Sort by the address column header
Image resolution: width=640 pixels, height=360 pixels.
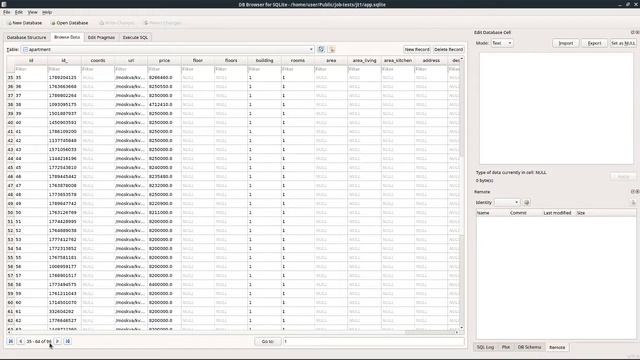tap(431, 60)
